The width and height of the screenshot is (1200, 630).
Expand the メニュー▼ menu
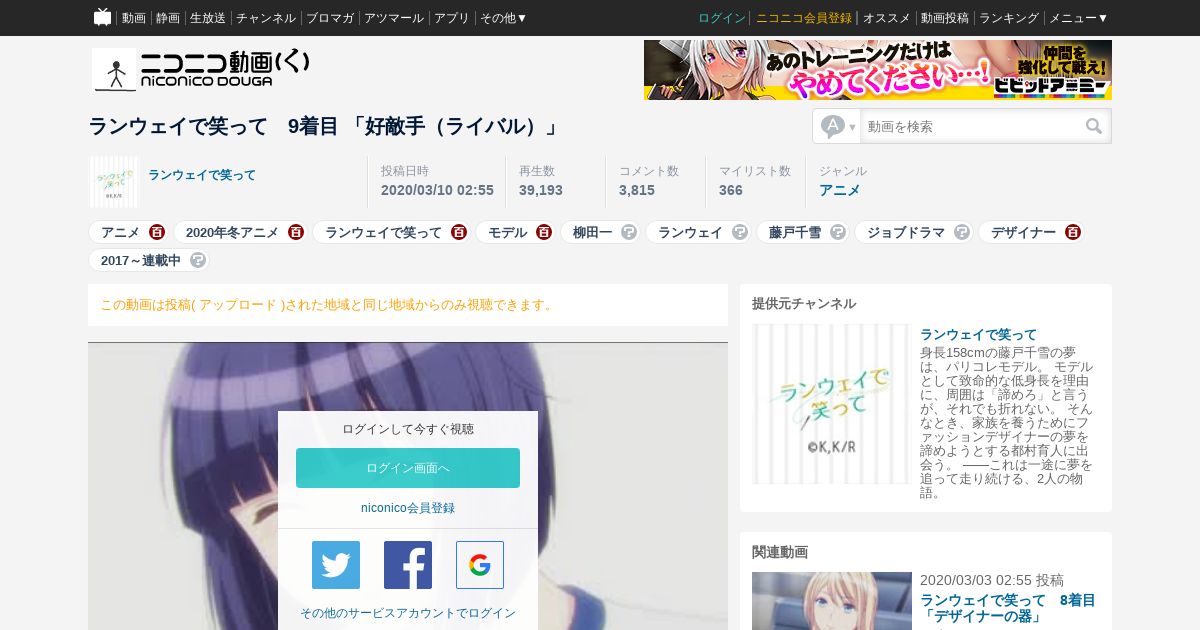tap(1078, 18)
